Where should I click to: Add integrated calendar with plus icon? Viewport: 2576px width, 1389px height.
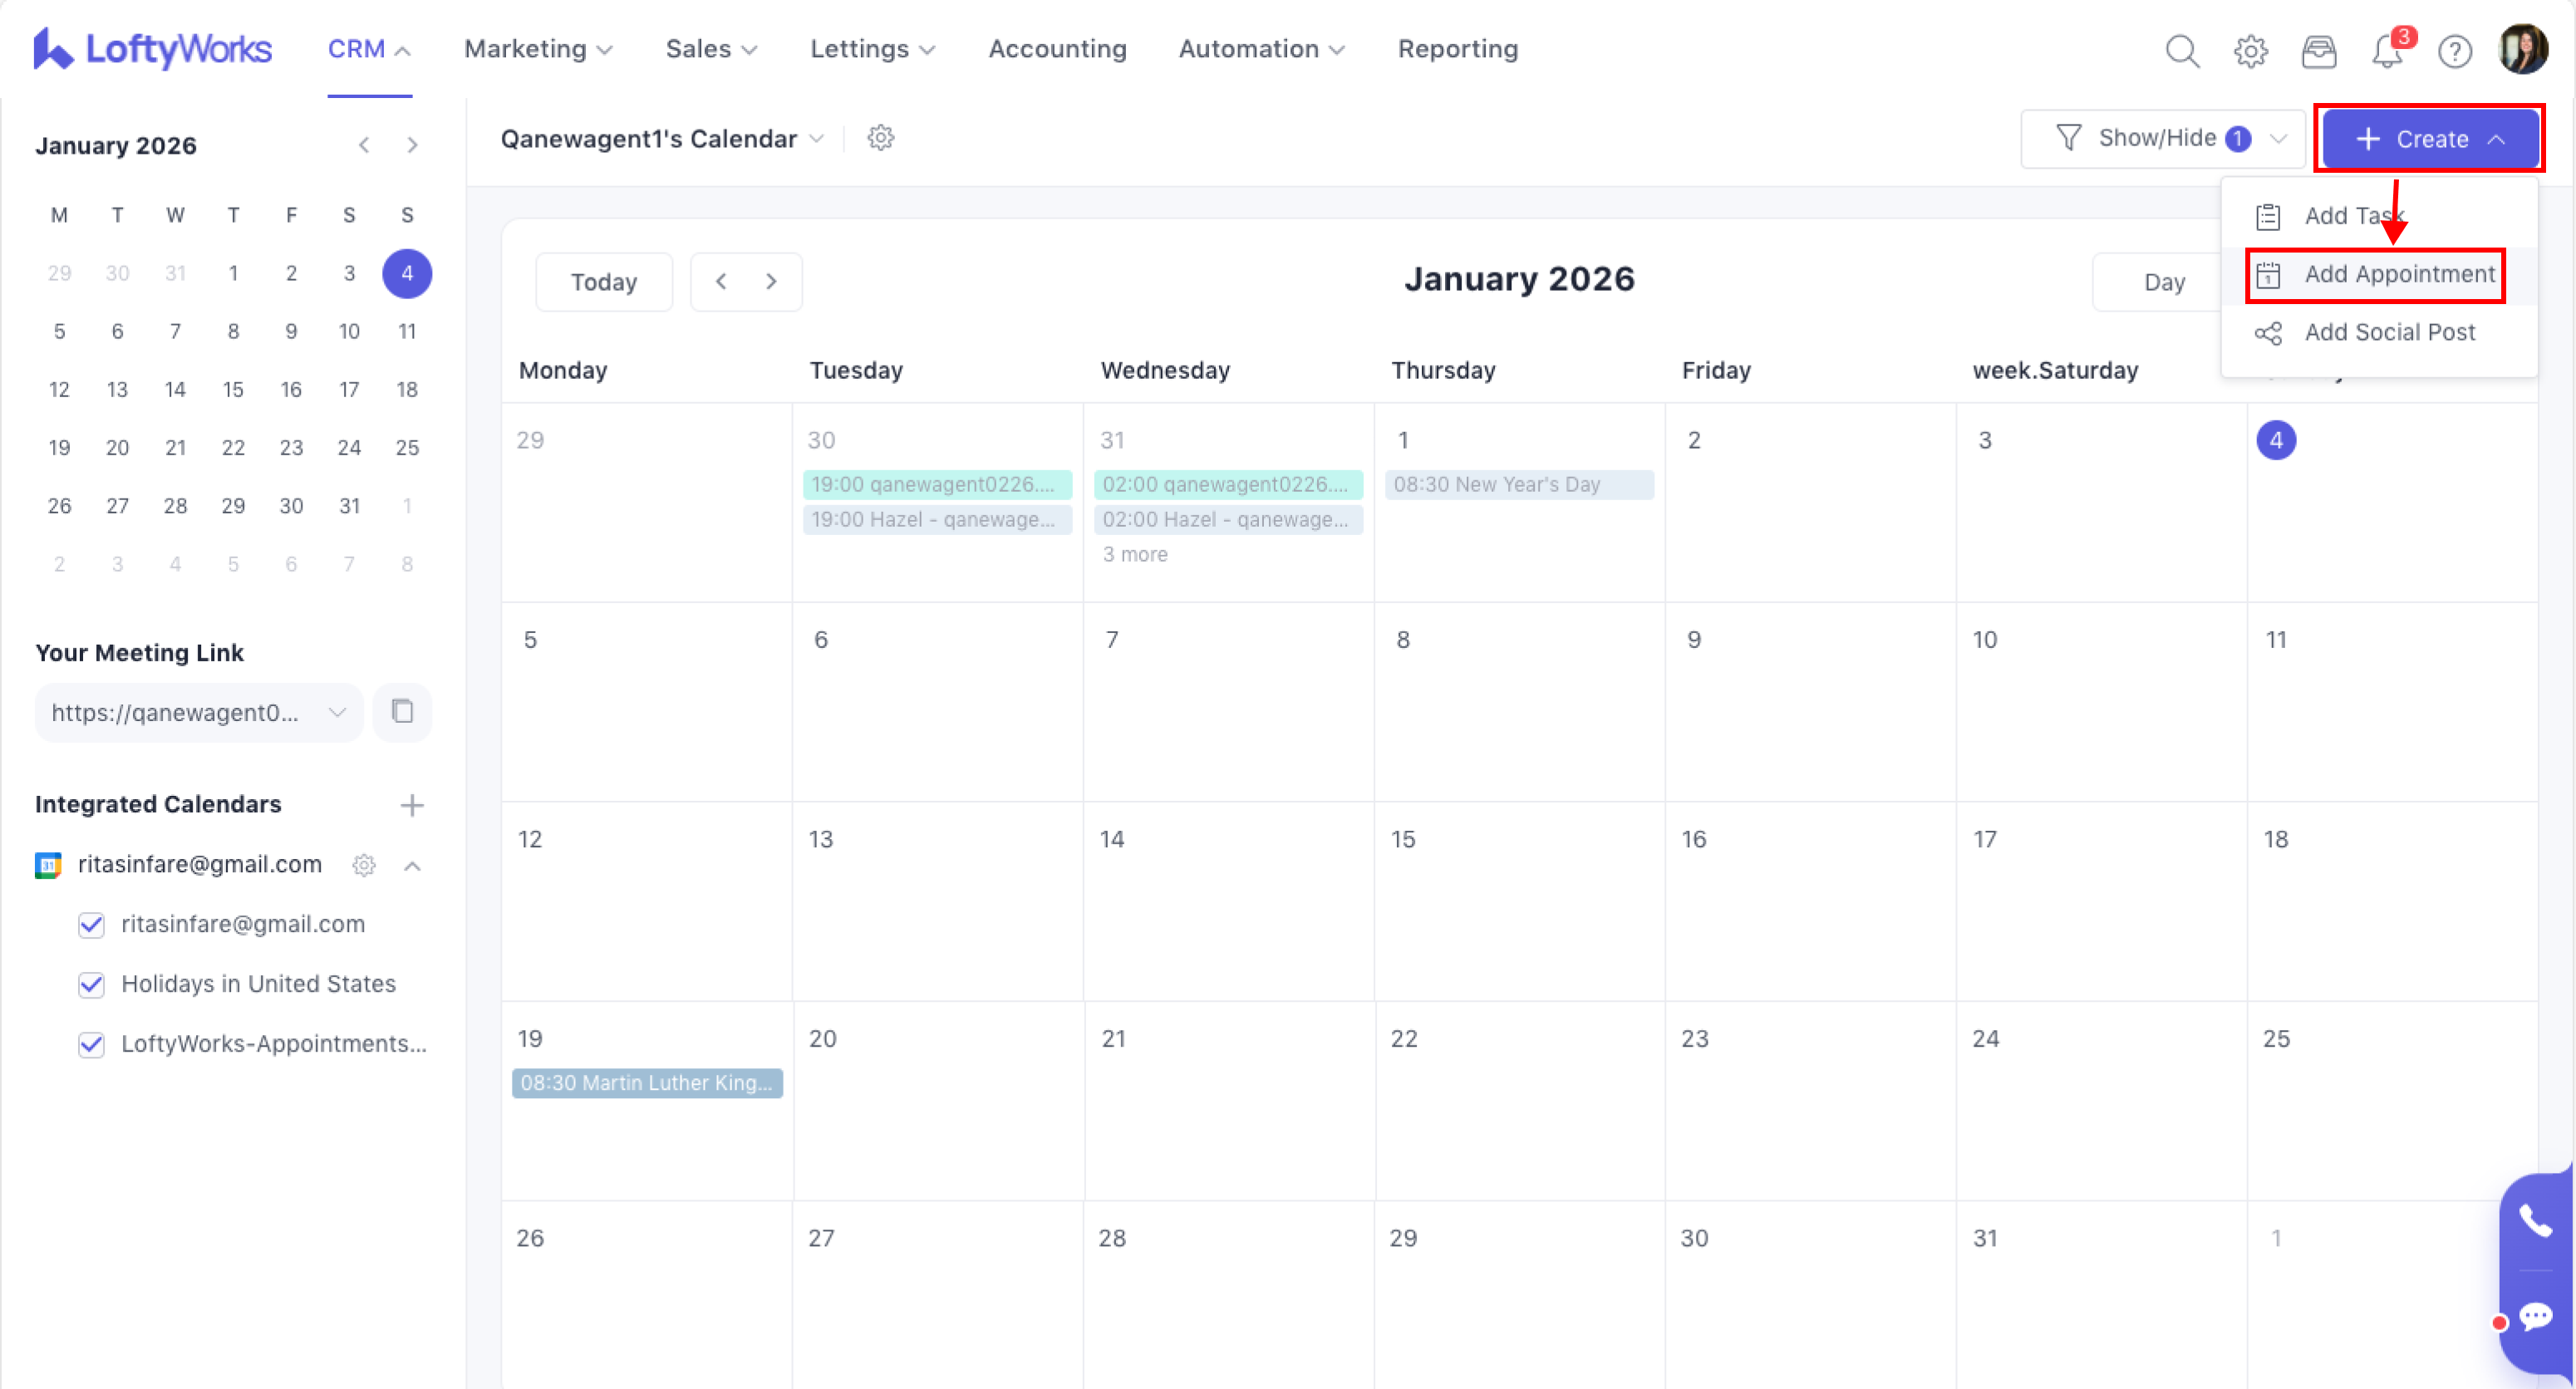[412, 805]
